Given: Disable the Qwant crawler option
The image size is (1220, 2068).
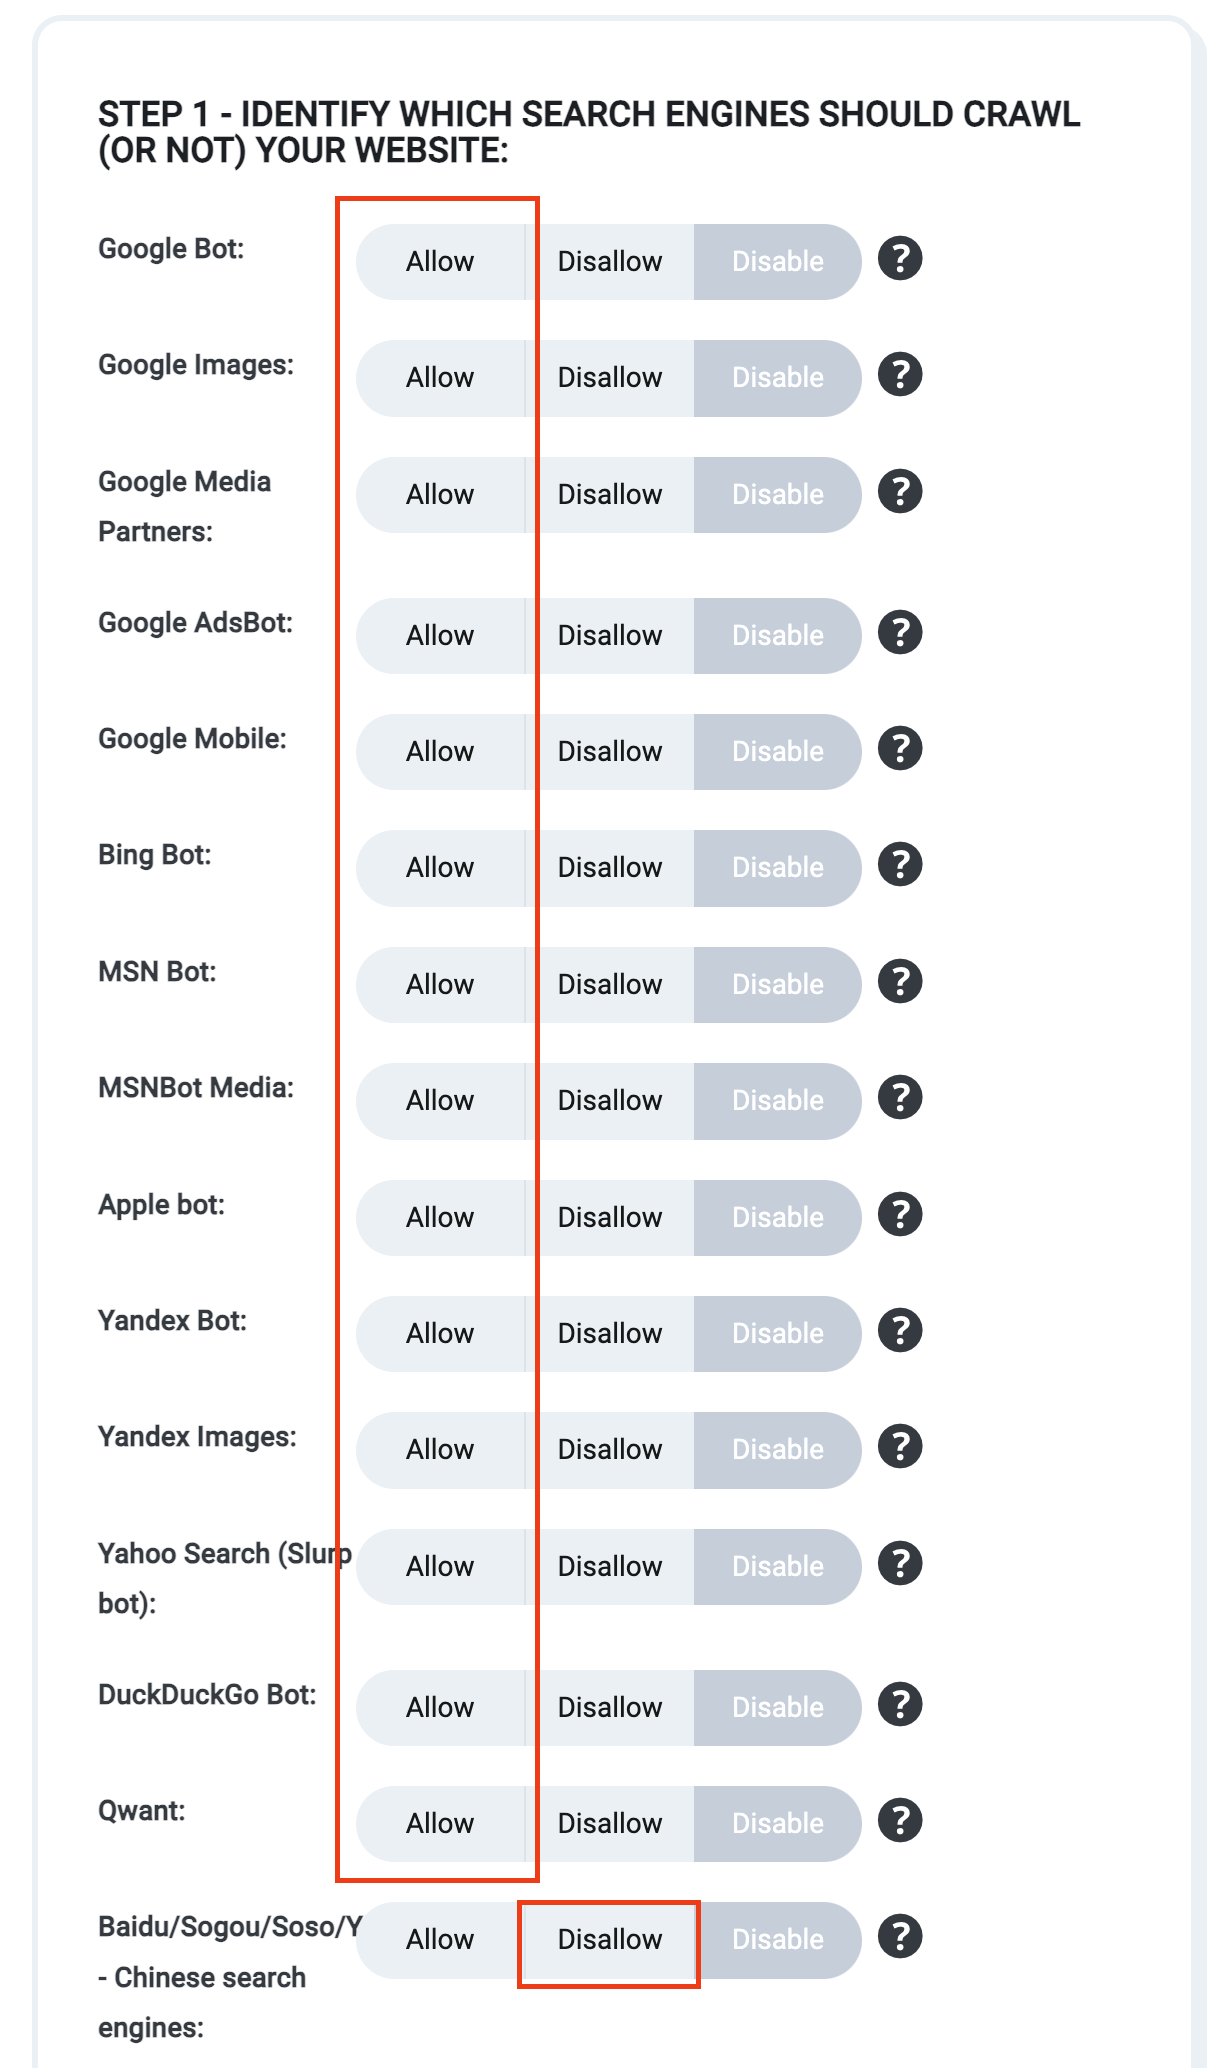Looking at the screenshot, I should click(x=778, y=1824).
